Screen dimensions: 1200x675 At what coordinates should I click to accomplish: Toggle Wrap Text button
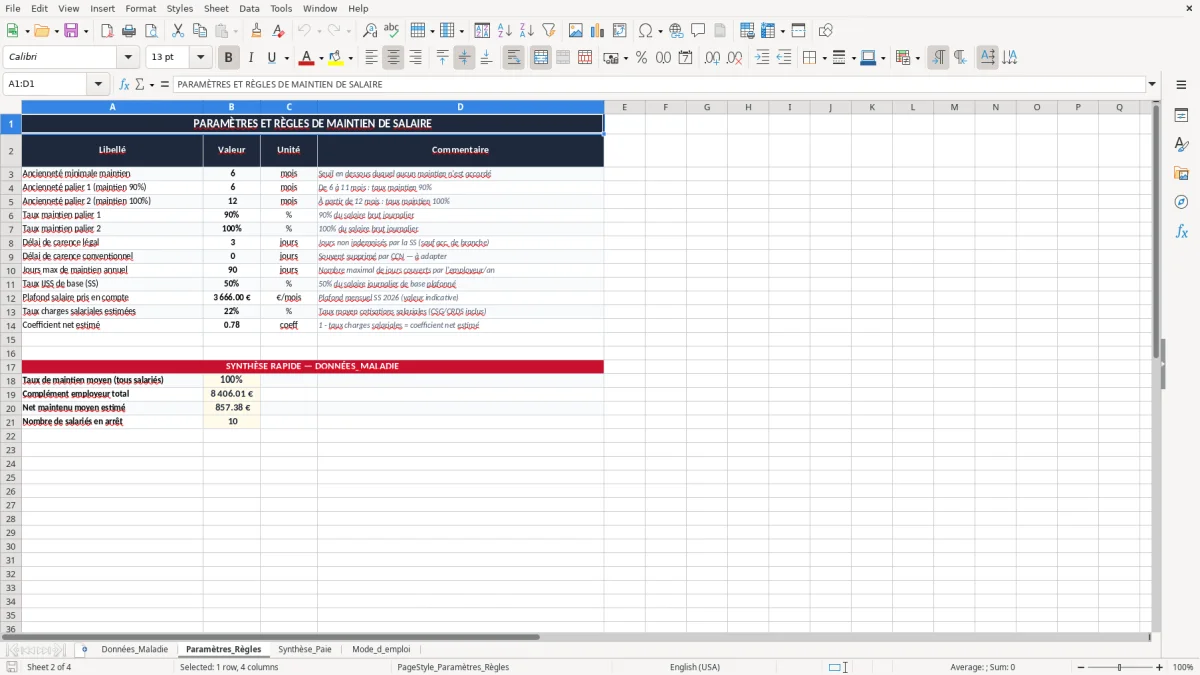pyautogui.click(x=513, y=58)
